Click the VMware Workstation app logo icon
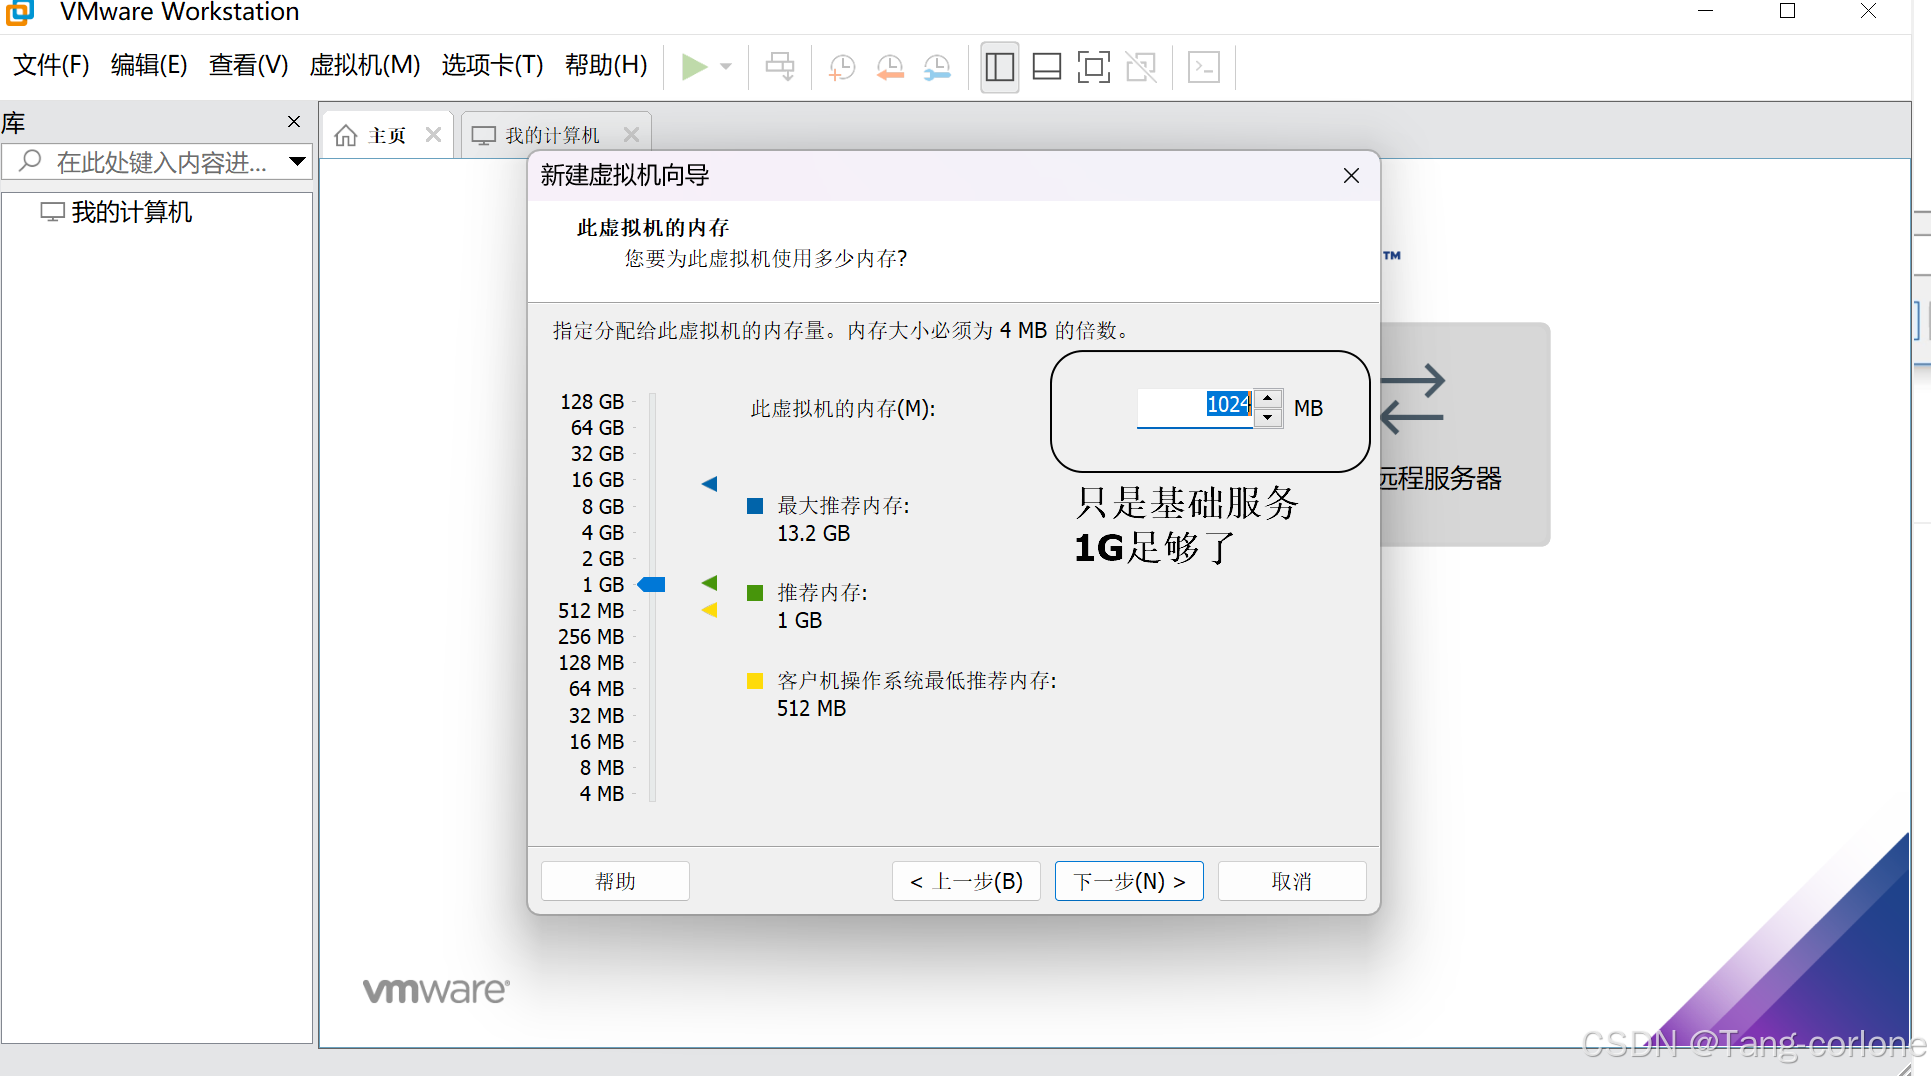 pos(20,12)
